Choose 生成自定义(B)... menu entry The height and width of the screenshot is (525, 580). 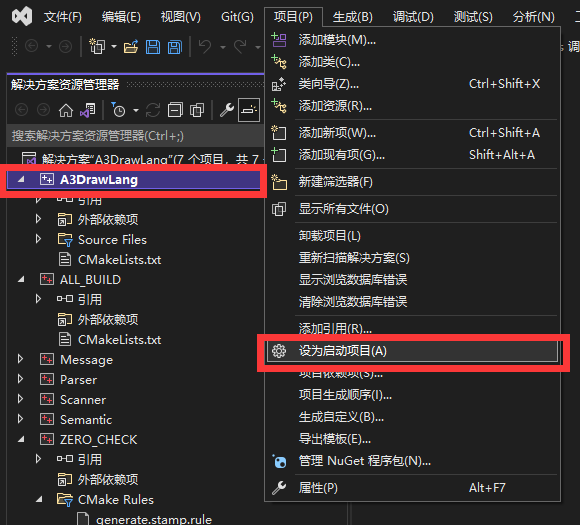coord(412,417)
